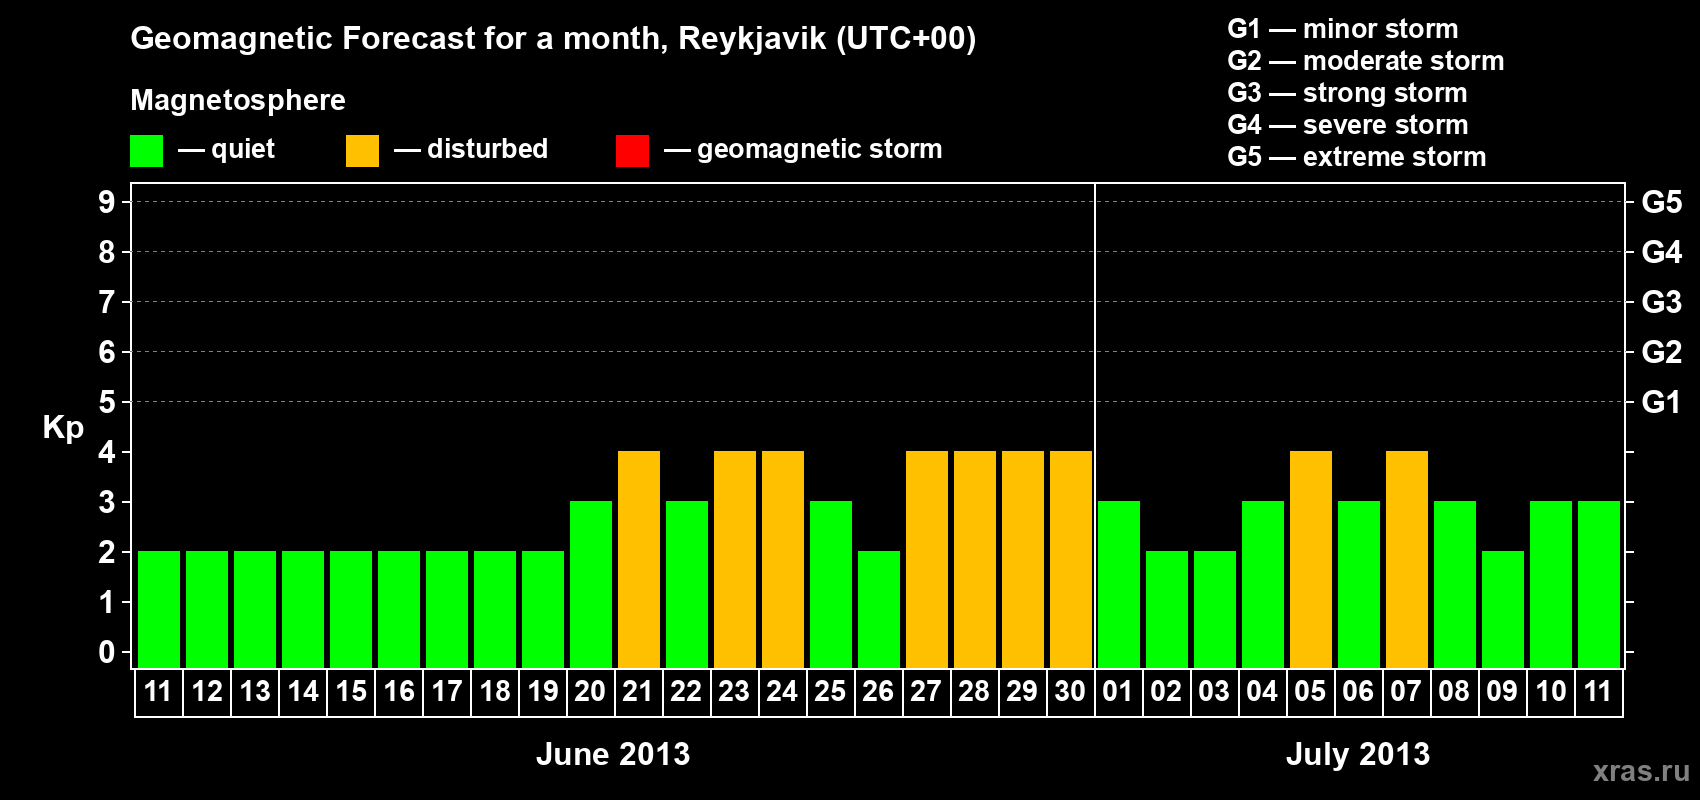Click the Kp value 9 on left axis

click(107, 202)
